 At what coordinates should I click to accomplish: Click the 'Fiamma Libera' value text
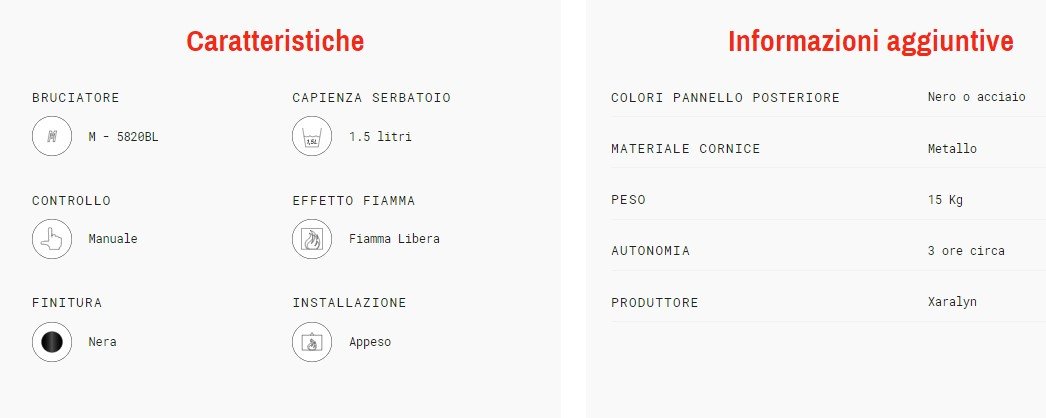pos(394,239)
